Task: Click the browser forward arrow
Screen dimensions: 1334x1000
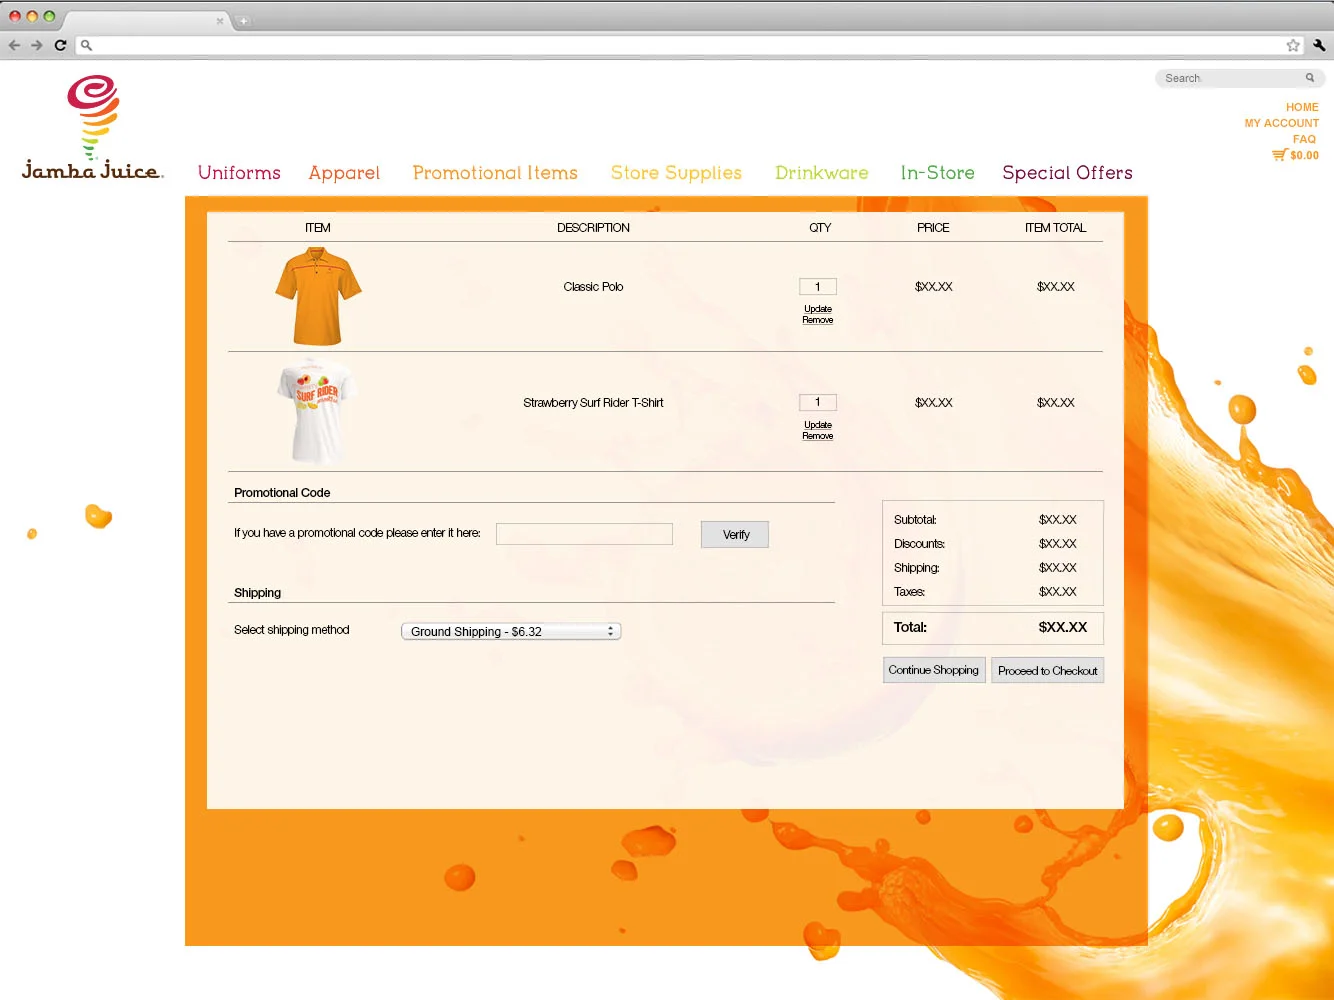Action: click(37, 45)
